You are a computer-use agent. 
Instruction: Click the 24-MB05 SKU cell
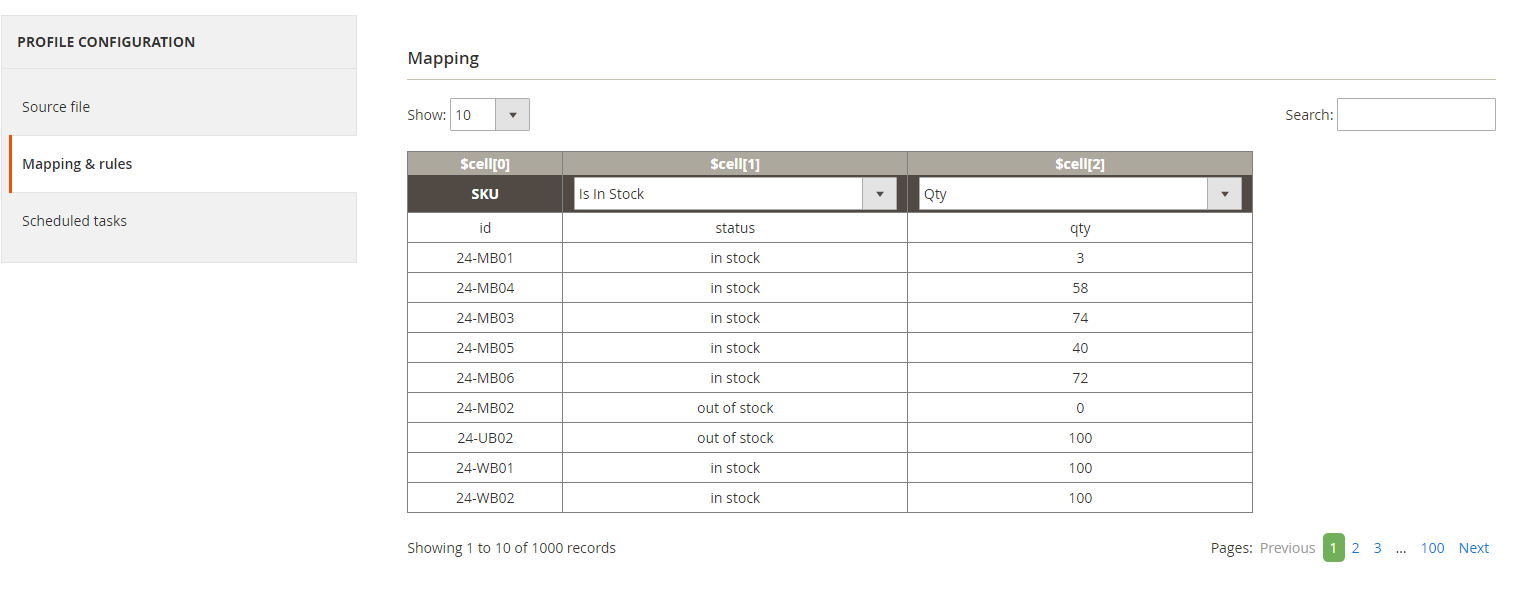(x=485, y=348)
